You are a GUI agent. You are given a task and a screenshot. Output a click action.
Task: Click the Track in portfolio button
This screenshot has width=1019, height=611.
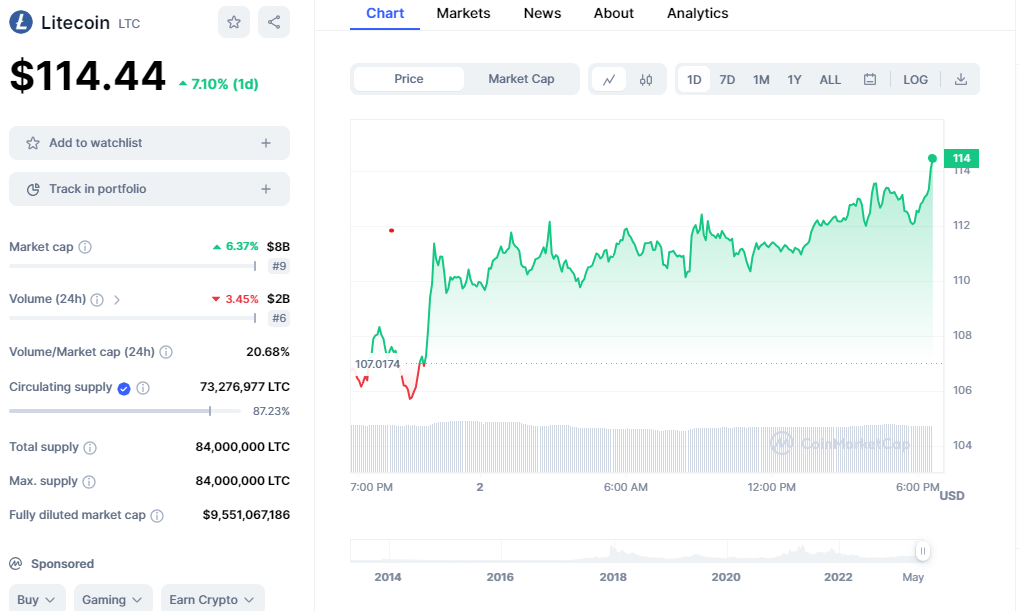point(149,189)
